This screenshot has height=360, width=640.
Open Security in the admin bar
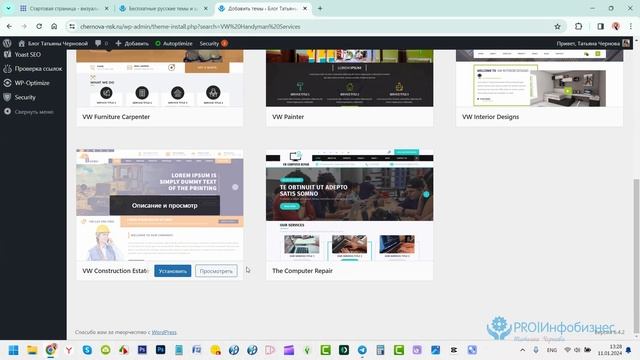pyautogui.click(x=213, y=43)
